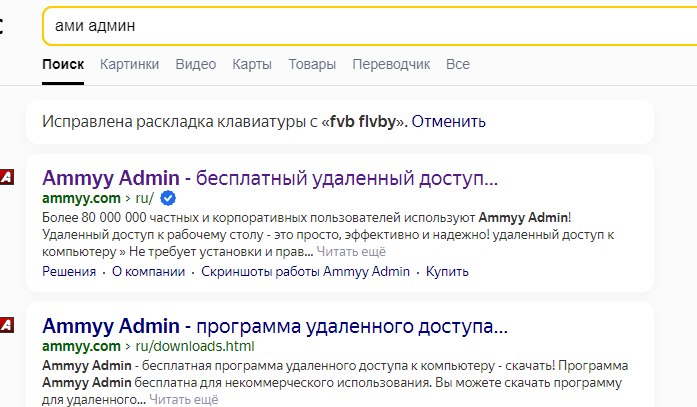Click the ammyy.com › ru/downloads.html URL
Viewport: 697px width, 407px height.
148,346
